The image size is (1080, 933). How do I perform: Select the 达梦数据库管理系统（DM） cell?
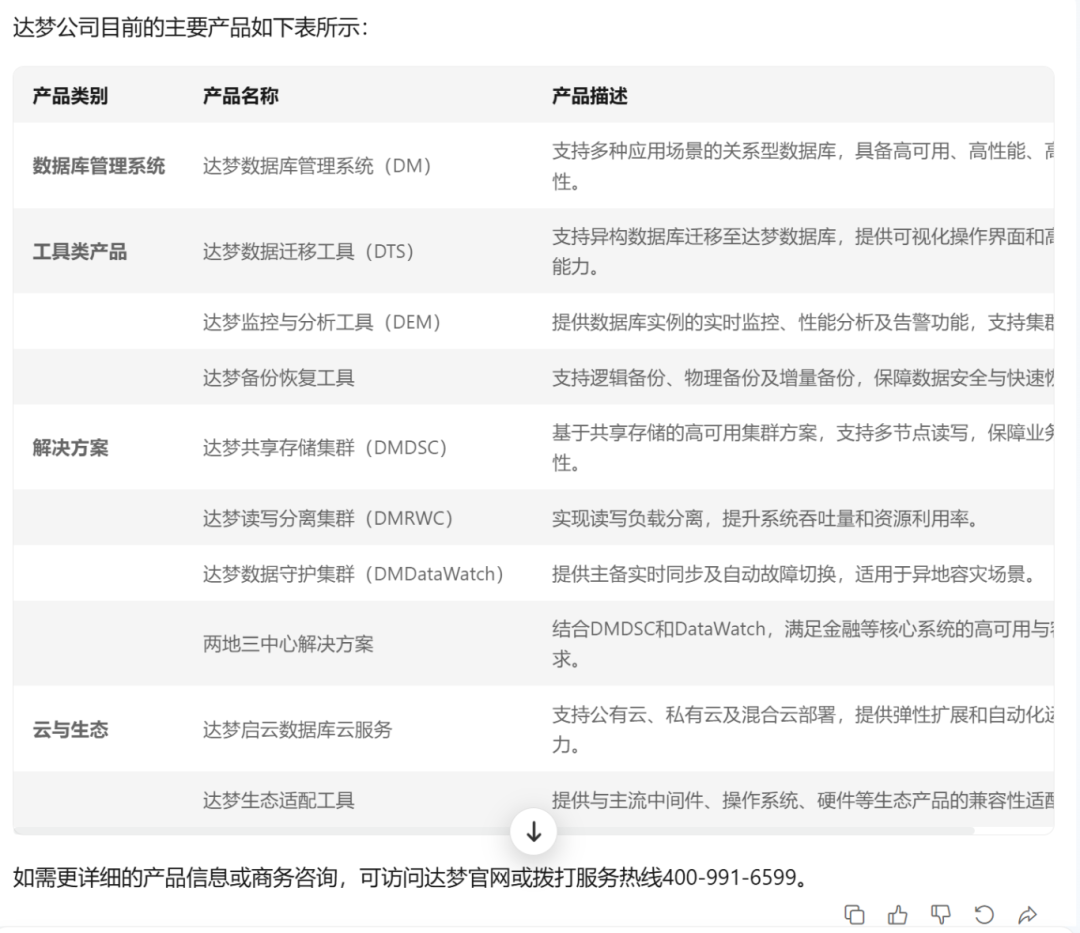pos(317,166)
